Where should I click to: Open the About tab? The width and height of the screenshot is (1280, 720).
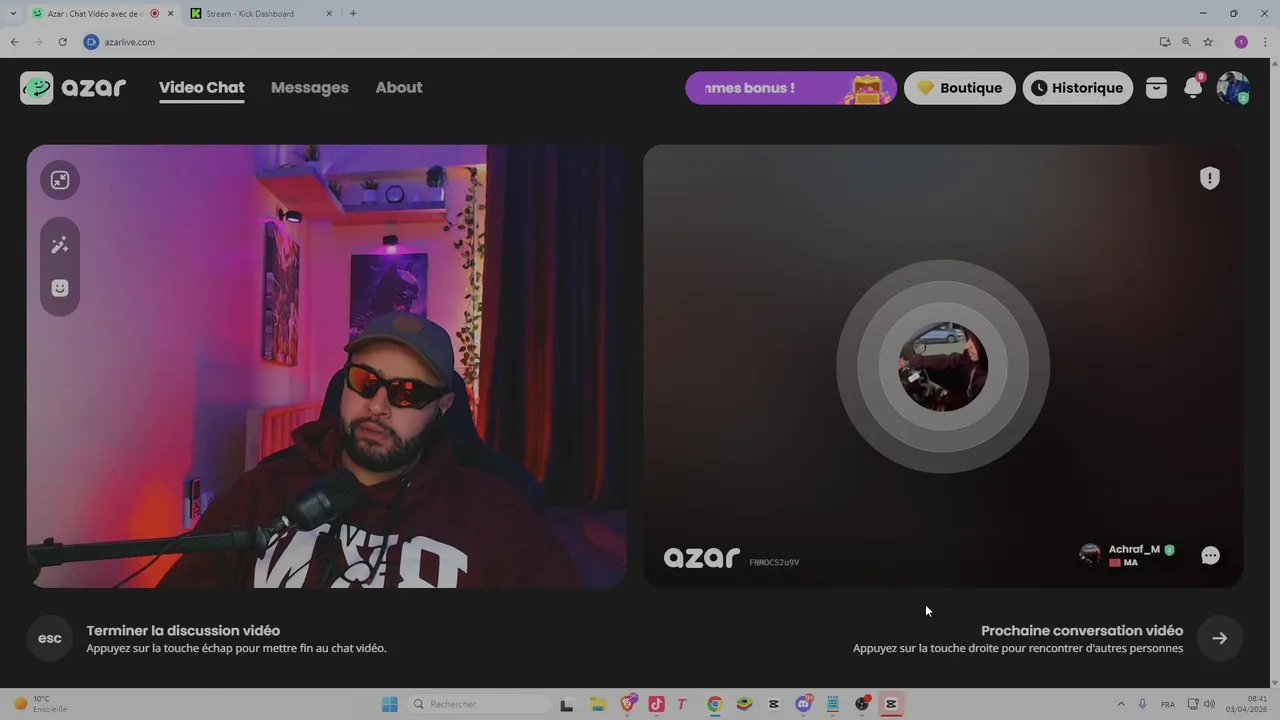coord(399,88)
